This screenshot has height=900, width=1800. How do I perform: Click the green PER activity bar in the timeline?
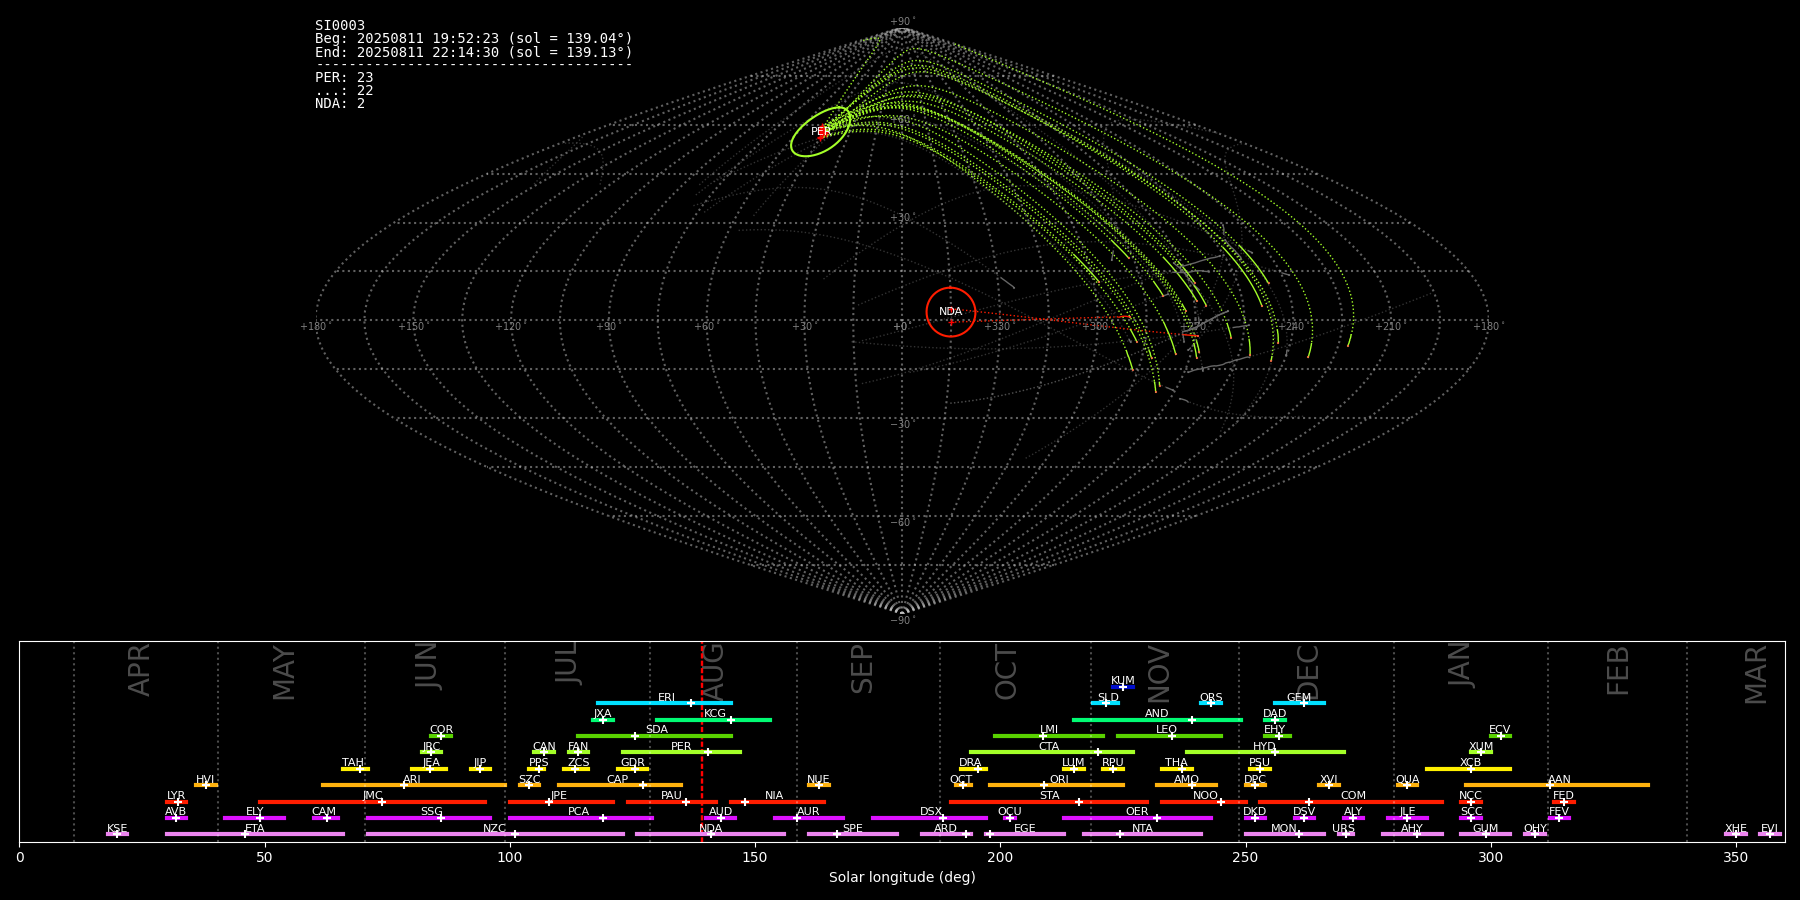click(681, 752)
